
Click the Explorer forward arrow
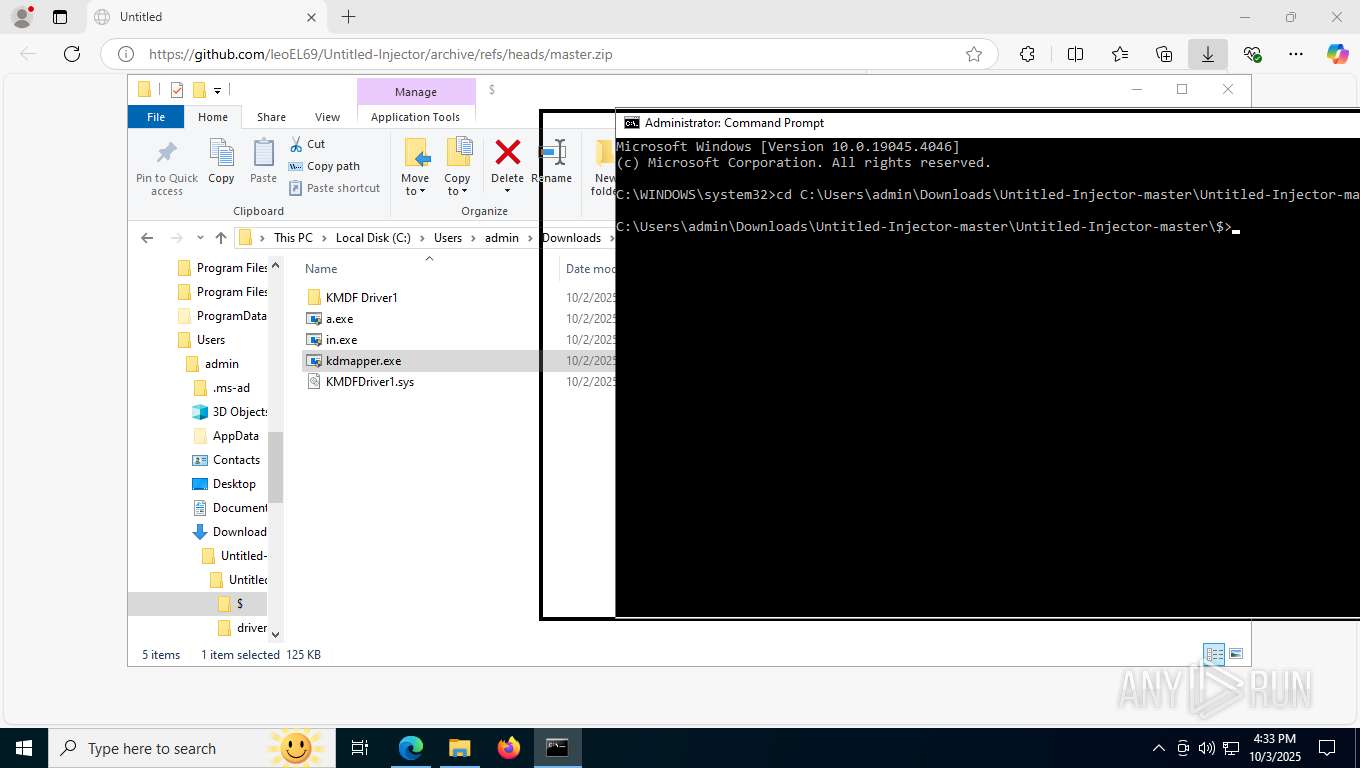(176, 238)
